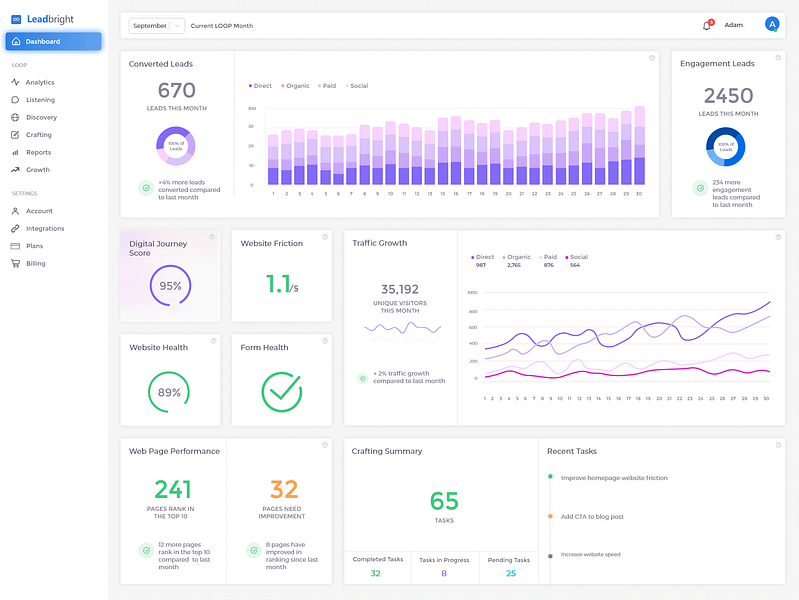Toggle Organic series in Traffic Growth legend
The width and height of the screenshot is (799, 600).
coord(516,257)
